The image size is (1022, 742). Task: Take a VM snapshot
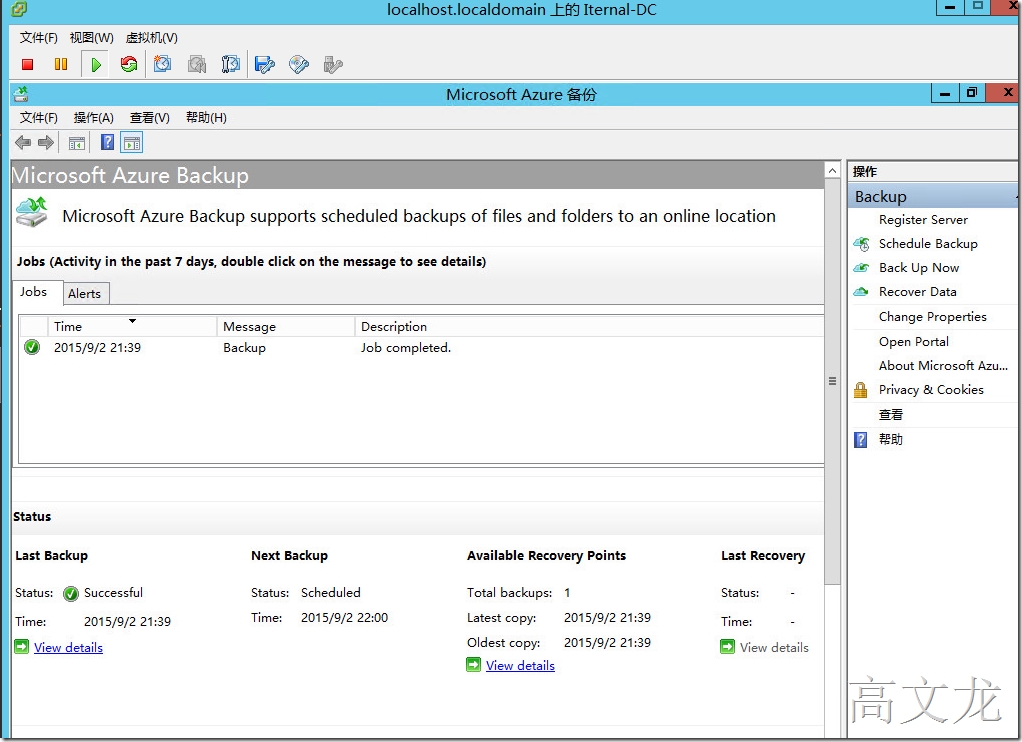click(x=162, y=64)
